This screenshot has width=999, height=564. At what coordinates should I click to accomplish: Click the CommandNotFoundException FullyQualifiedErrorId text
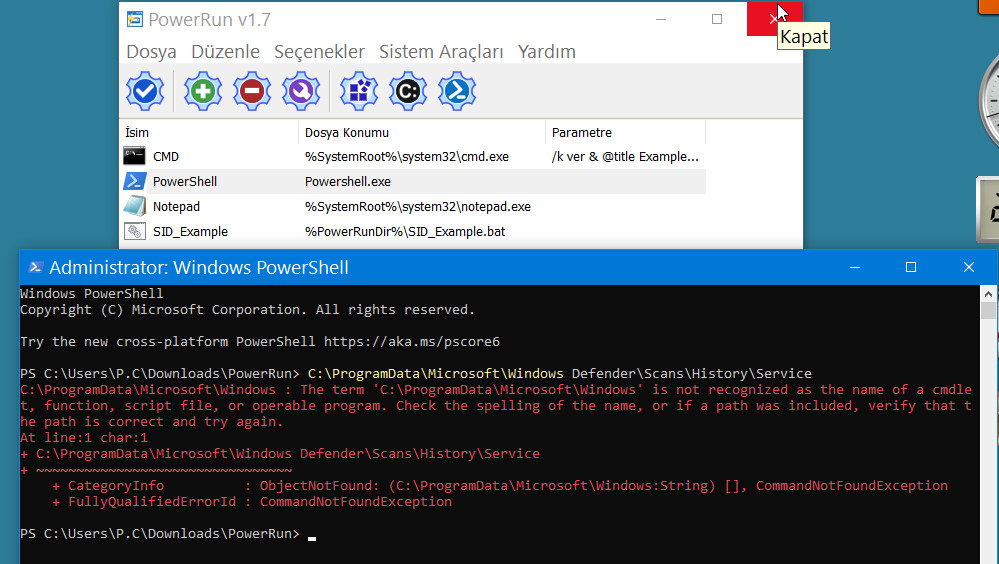point(356,502)
